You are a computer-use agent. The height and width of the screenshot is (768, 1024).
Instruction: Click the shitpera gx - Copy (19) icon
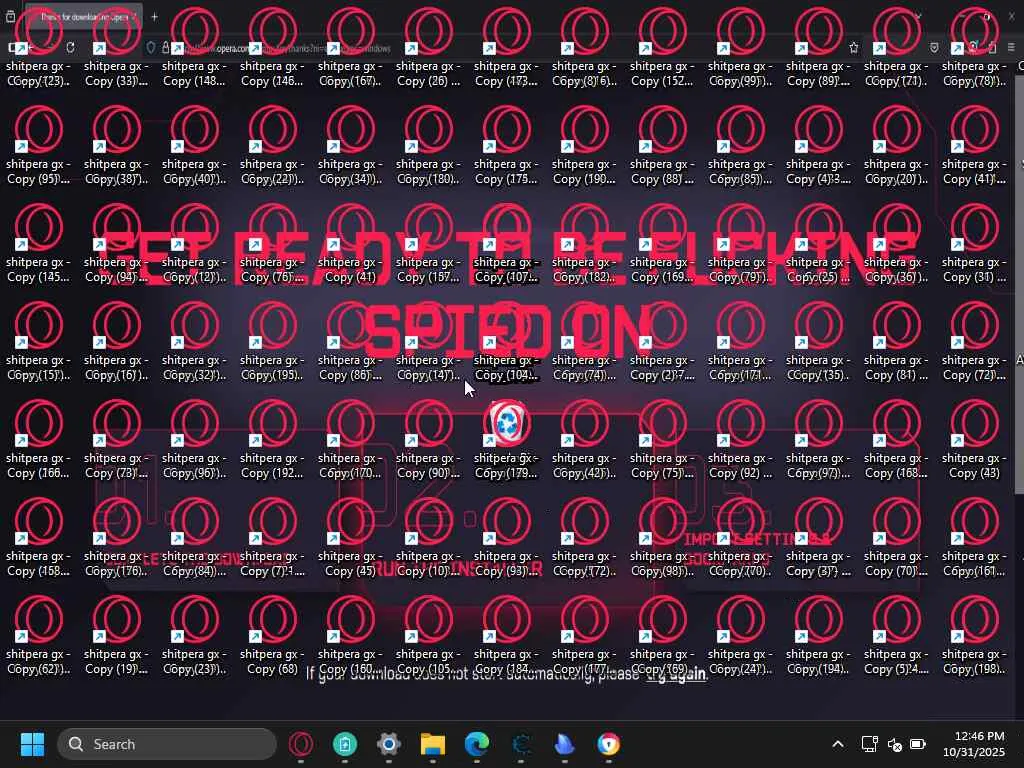coord(116,635)
